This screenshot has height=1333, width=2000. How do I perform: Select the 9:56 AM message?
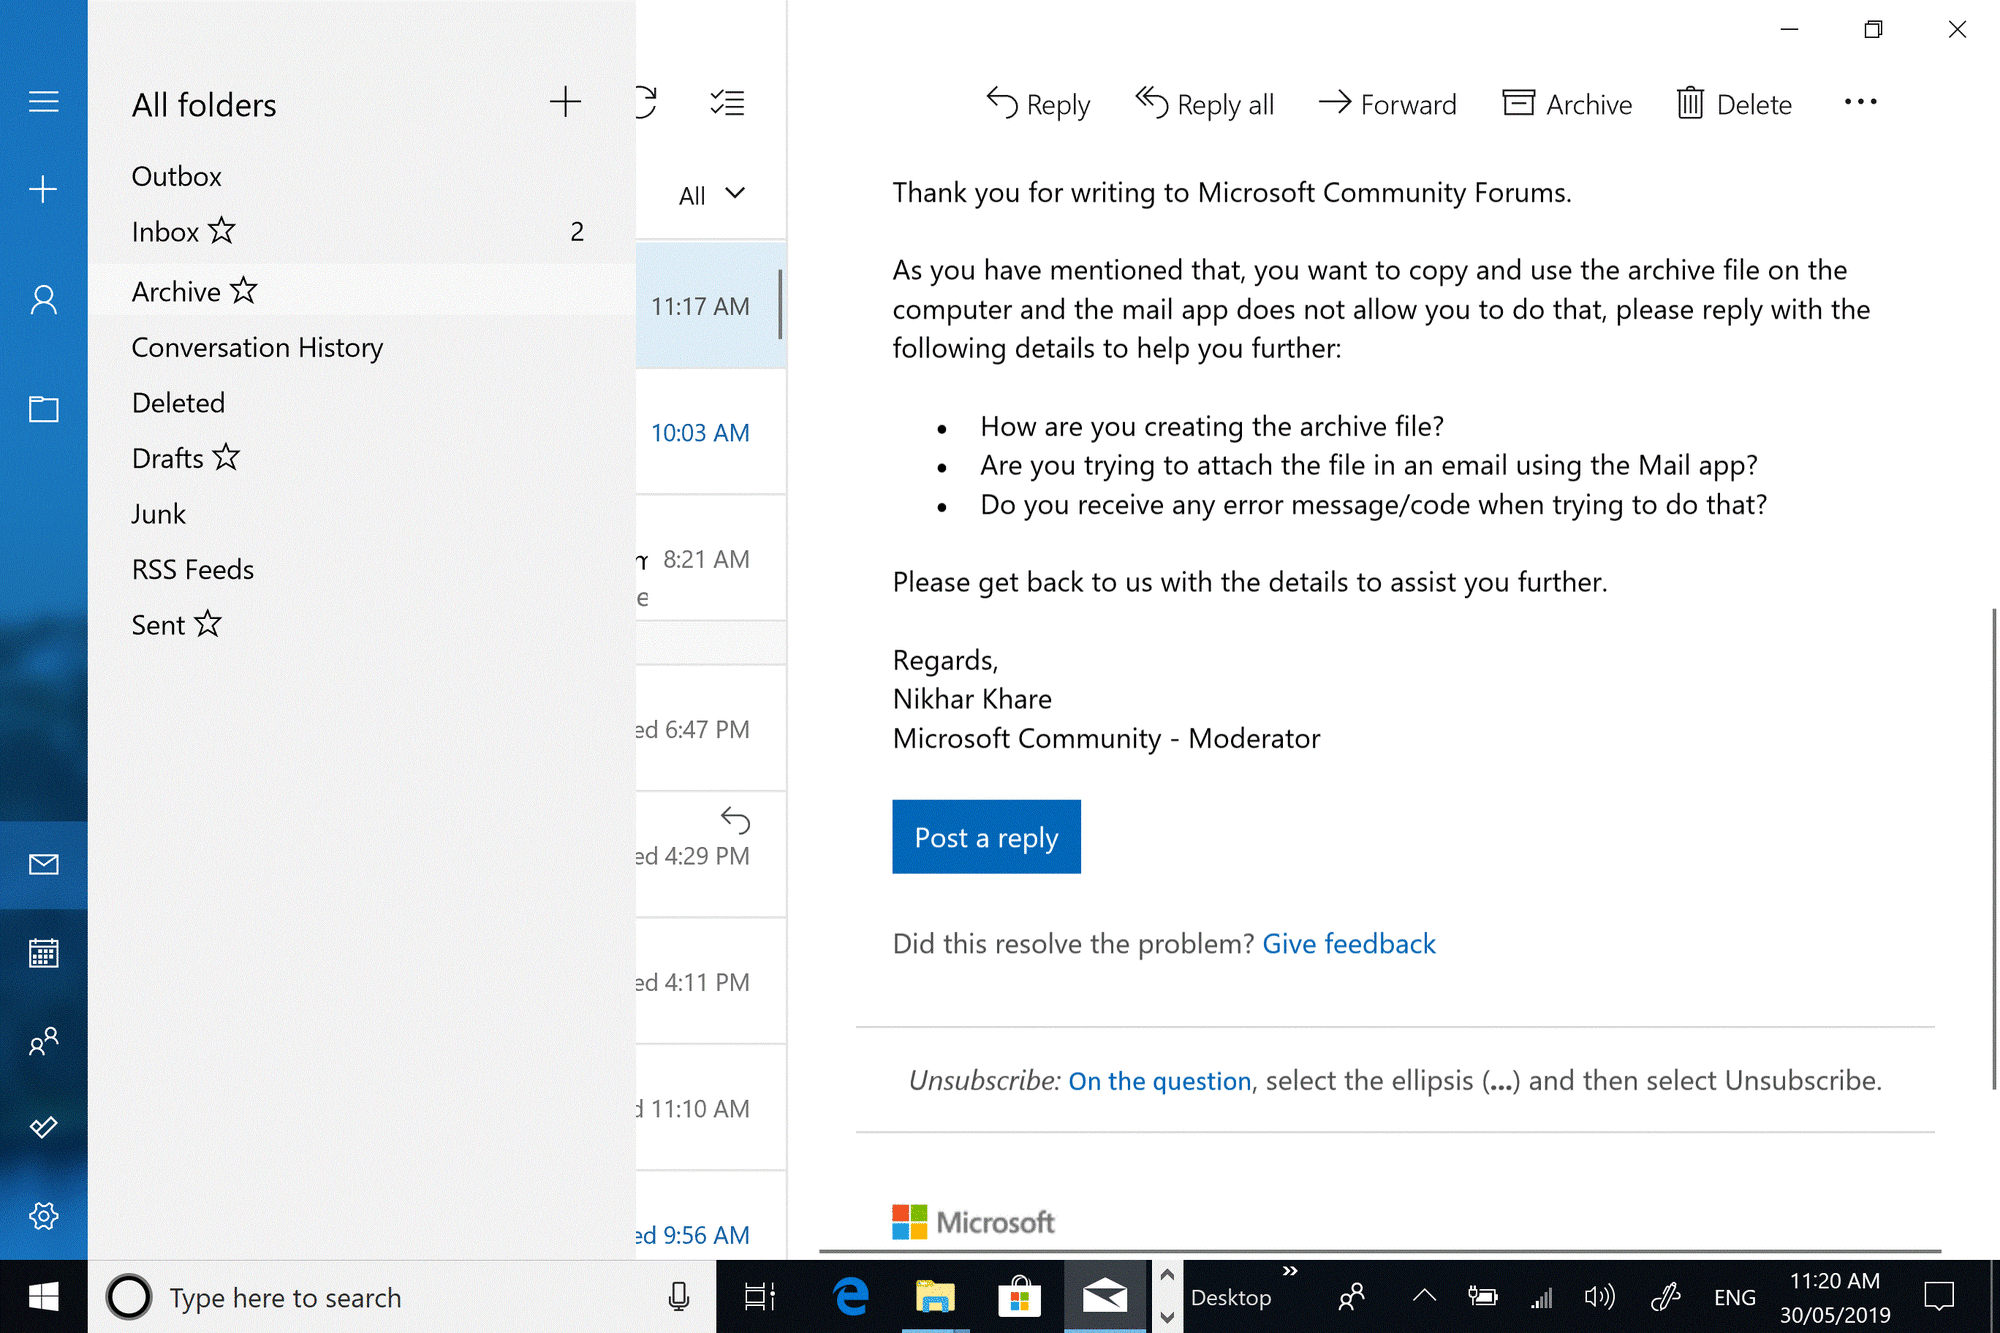pos(710,1216)
